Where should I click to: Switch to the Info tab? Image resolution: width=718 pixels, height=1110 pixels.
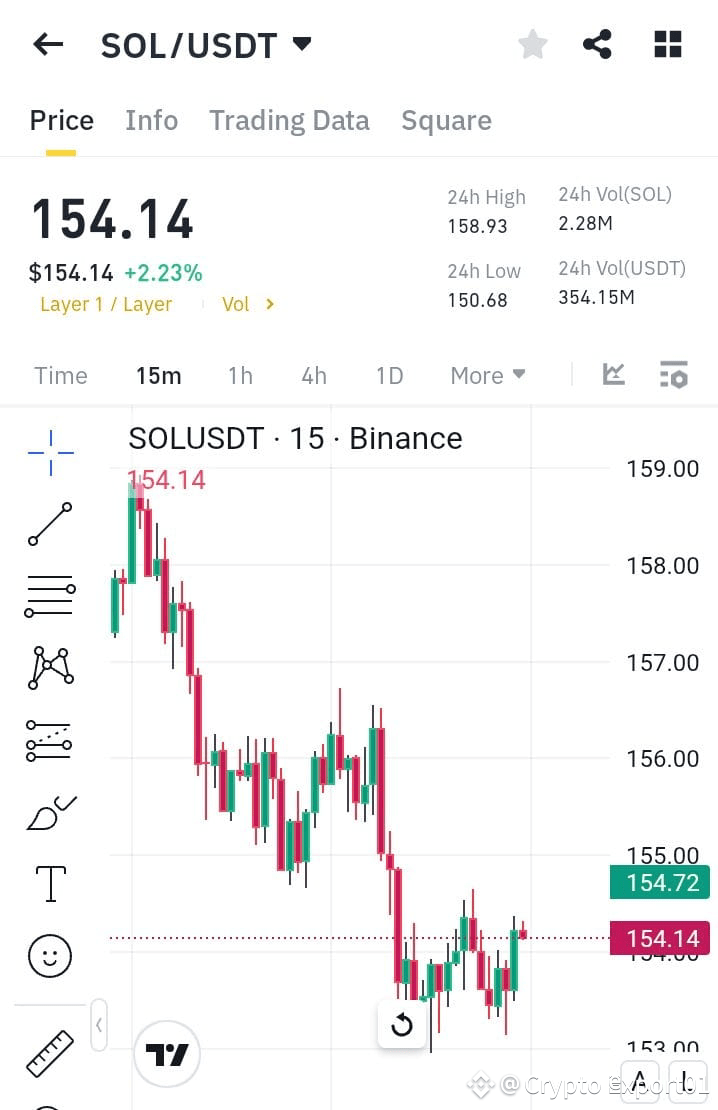point(151,120)
